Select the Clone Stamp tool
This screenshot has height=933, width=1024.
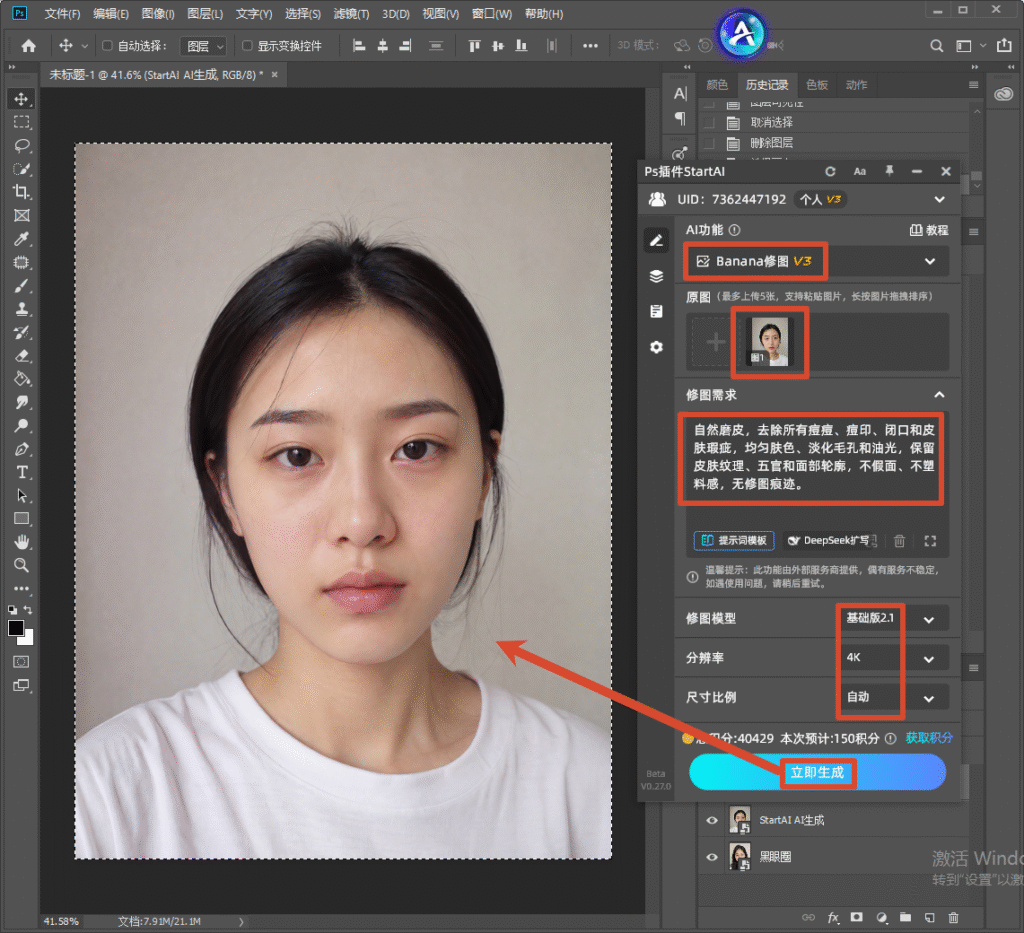(21, 309)
